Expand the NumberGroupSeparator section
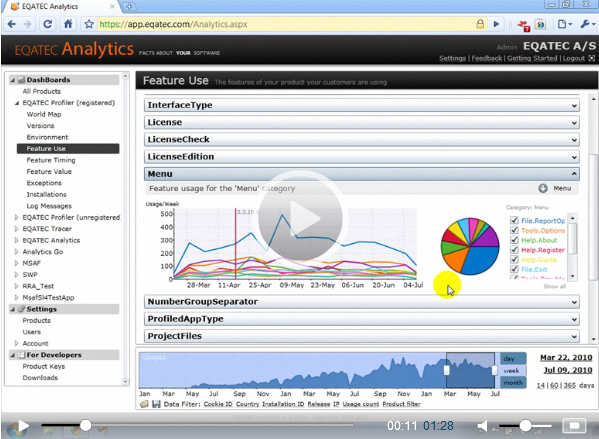Image resolution: width=599 pixels, height=439 pixels. (361, 302)
